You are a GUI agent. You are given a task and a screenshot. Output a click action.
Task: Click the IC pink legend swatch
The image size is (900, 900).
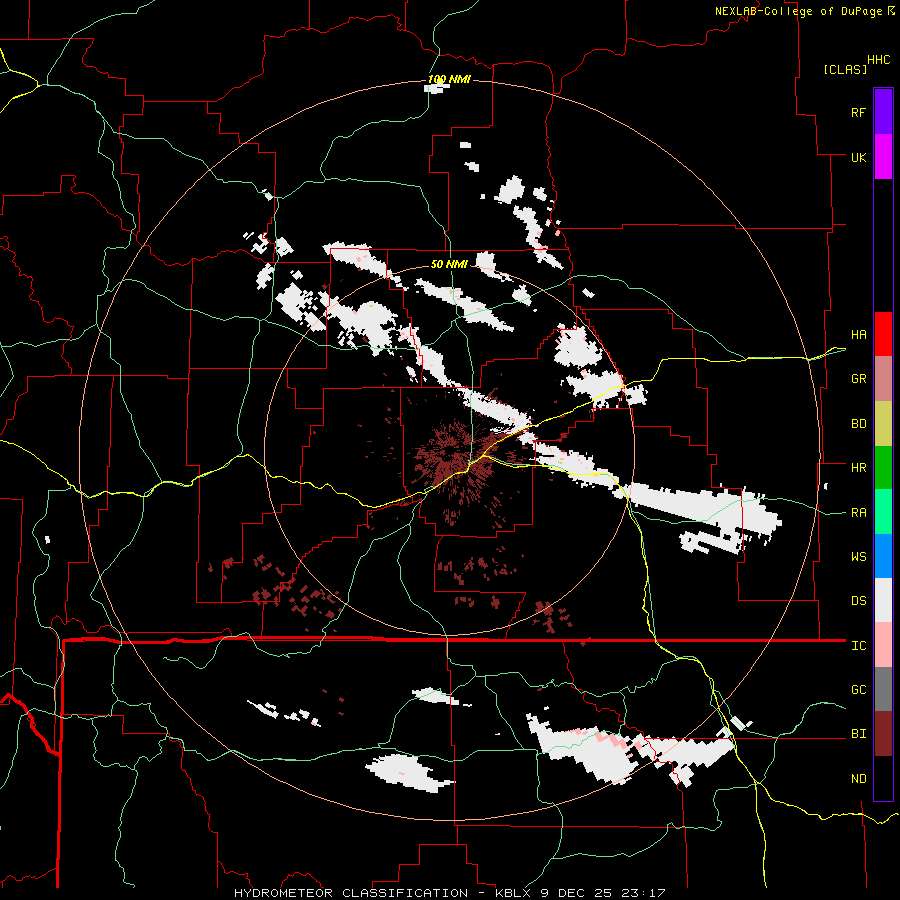[883, 645]
